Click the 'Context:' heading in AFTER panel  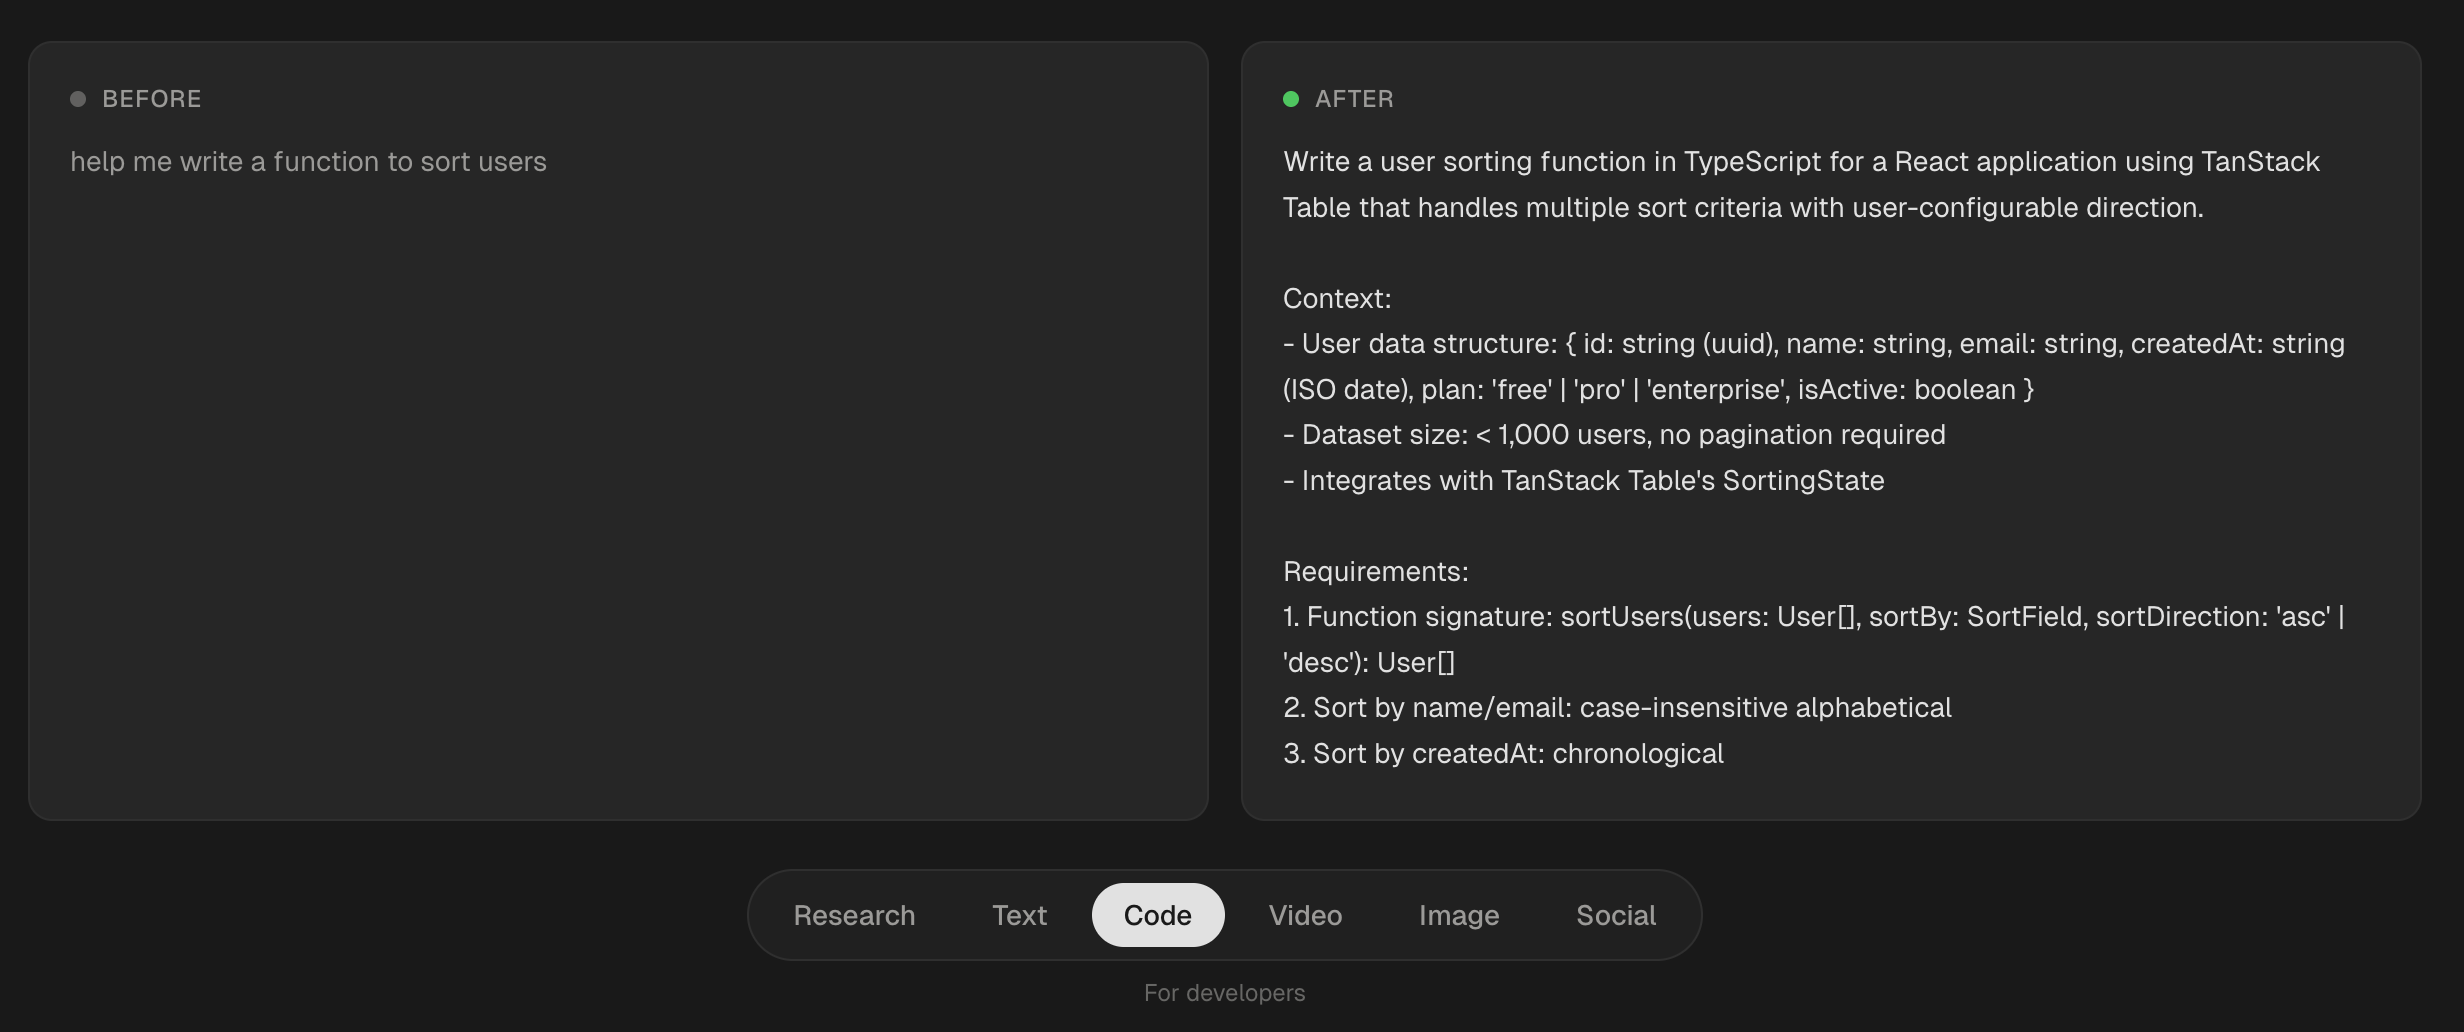click(x=1337, y=298)
